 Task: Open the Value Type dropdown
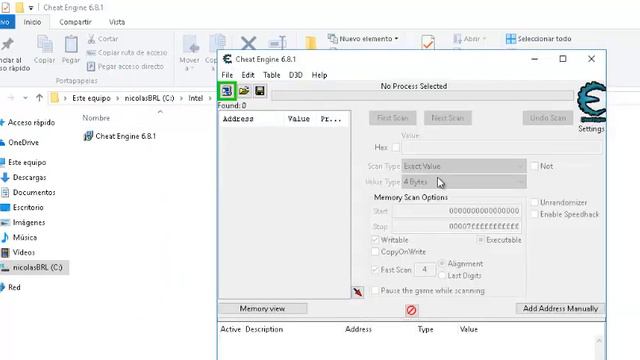pos(464,182)
